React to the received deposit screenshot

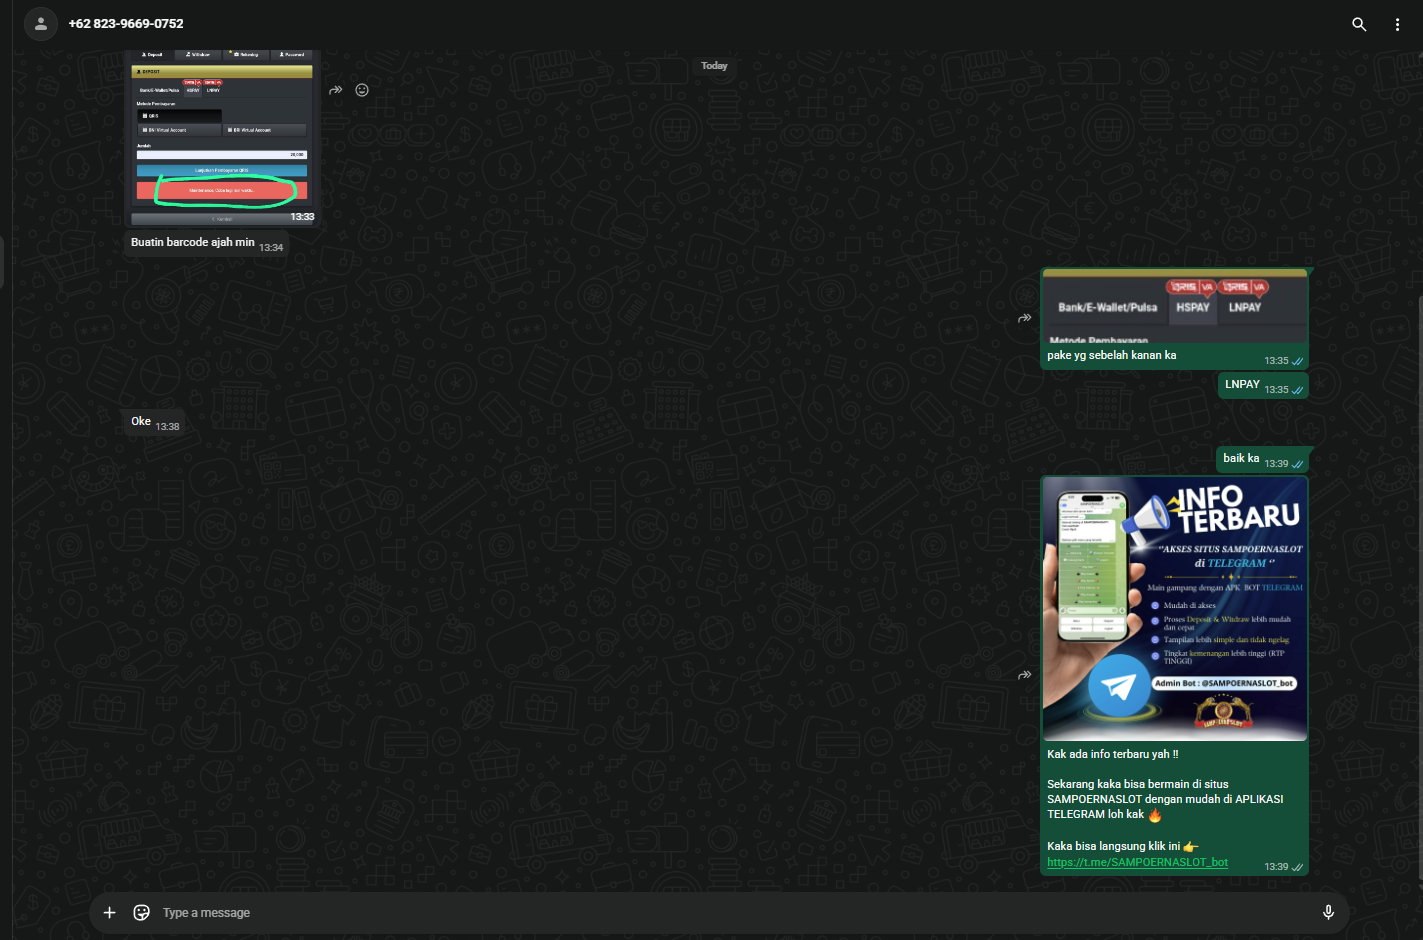coord(362,90)
